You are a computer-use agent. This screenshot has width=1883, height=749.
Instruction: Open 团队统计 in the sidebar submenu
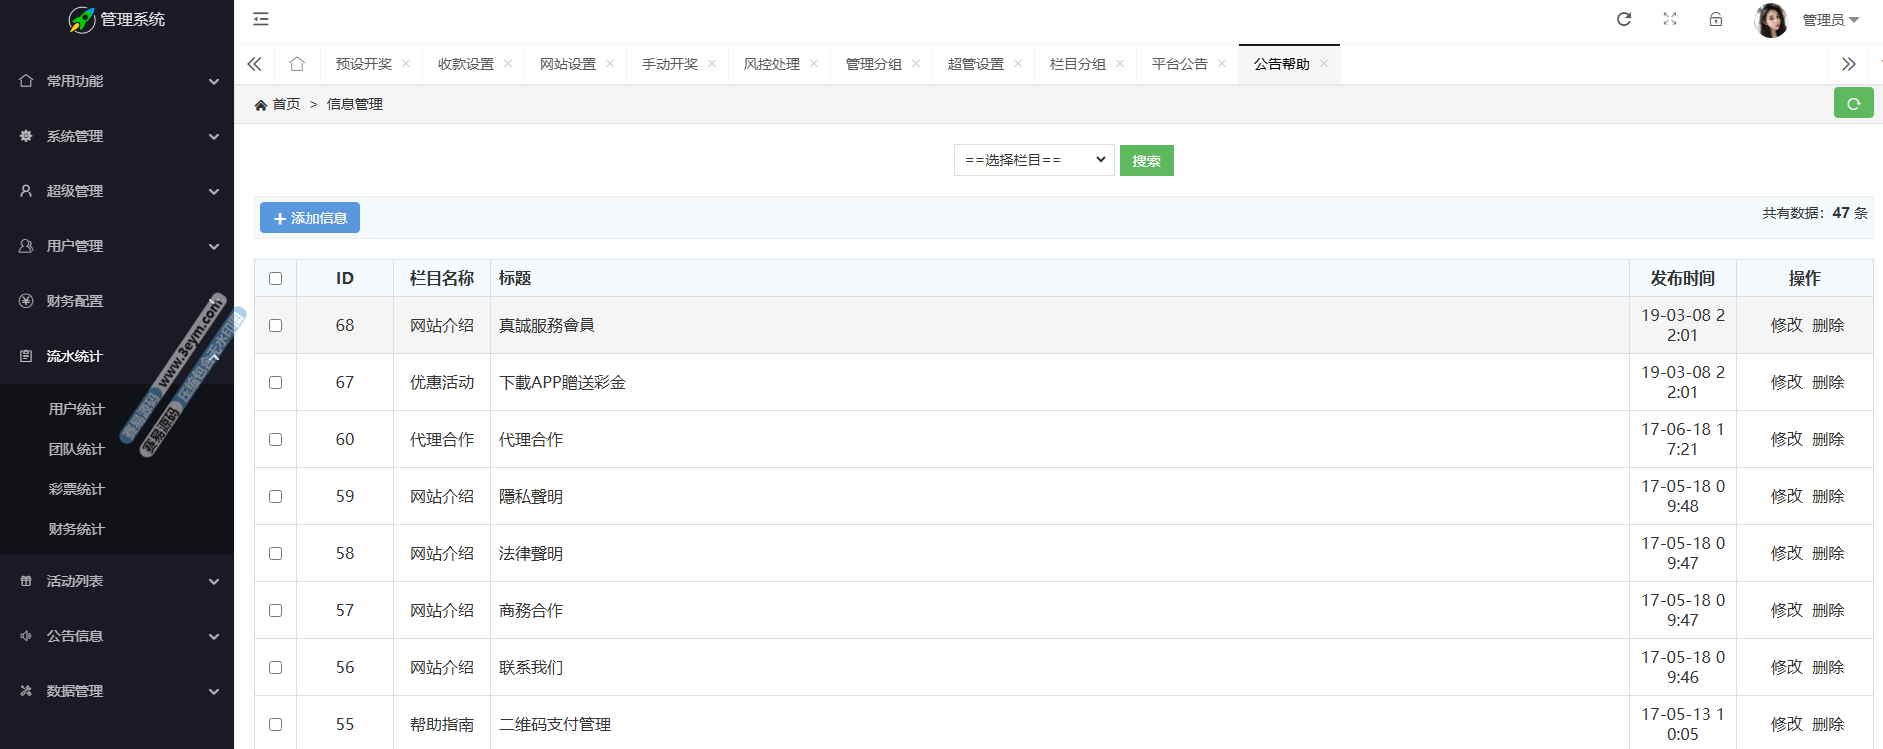coord(77,449)
